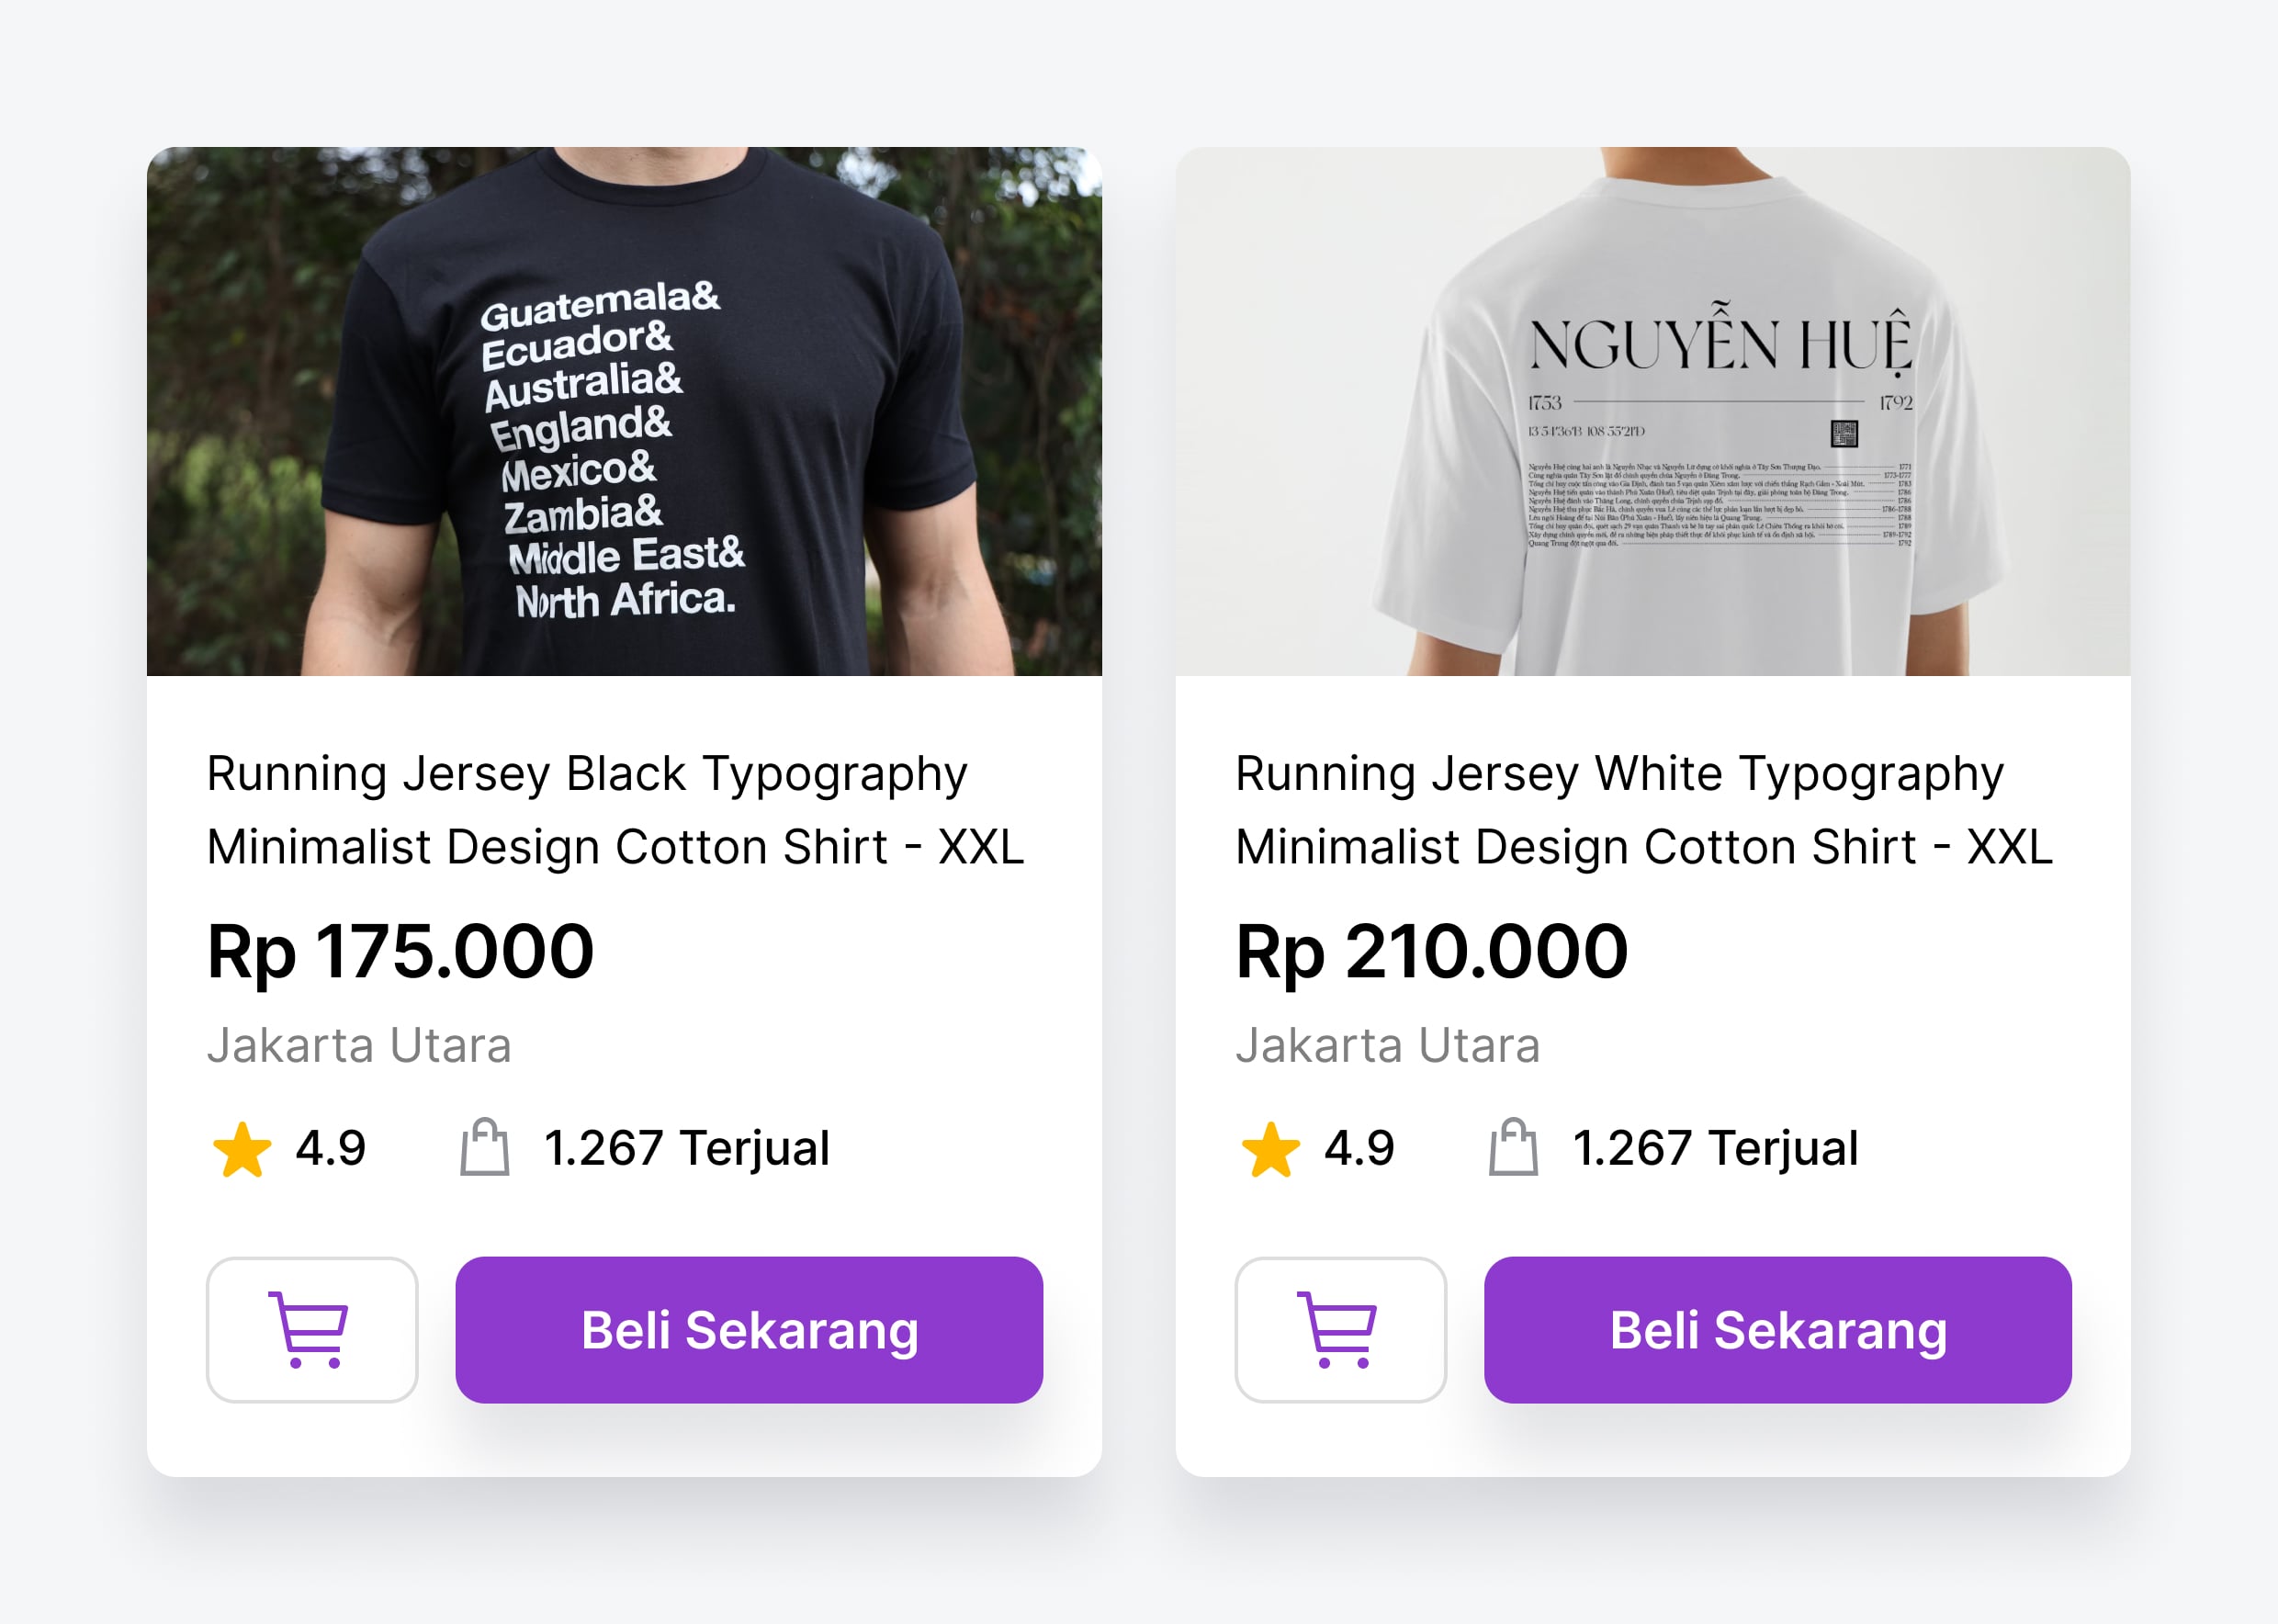Open the white Nguyễn Huệ shirt photo
2278x1624 pixels.
[x=1652, y=411]
